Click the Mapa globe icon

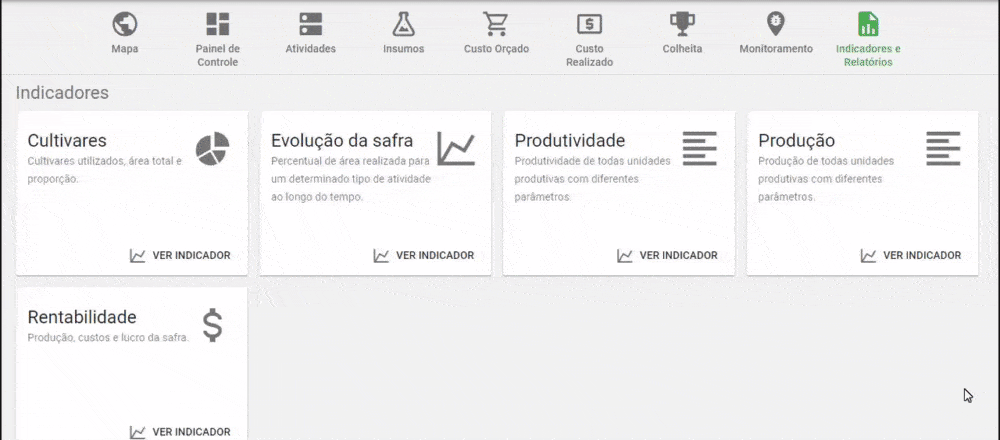pos(125,24)
